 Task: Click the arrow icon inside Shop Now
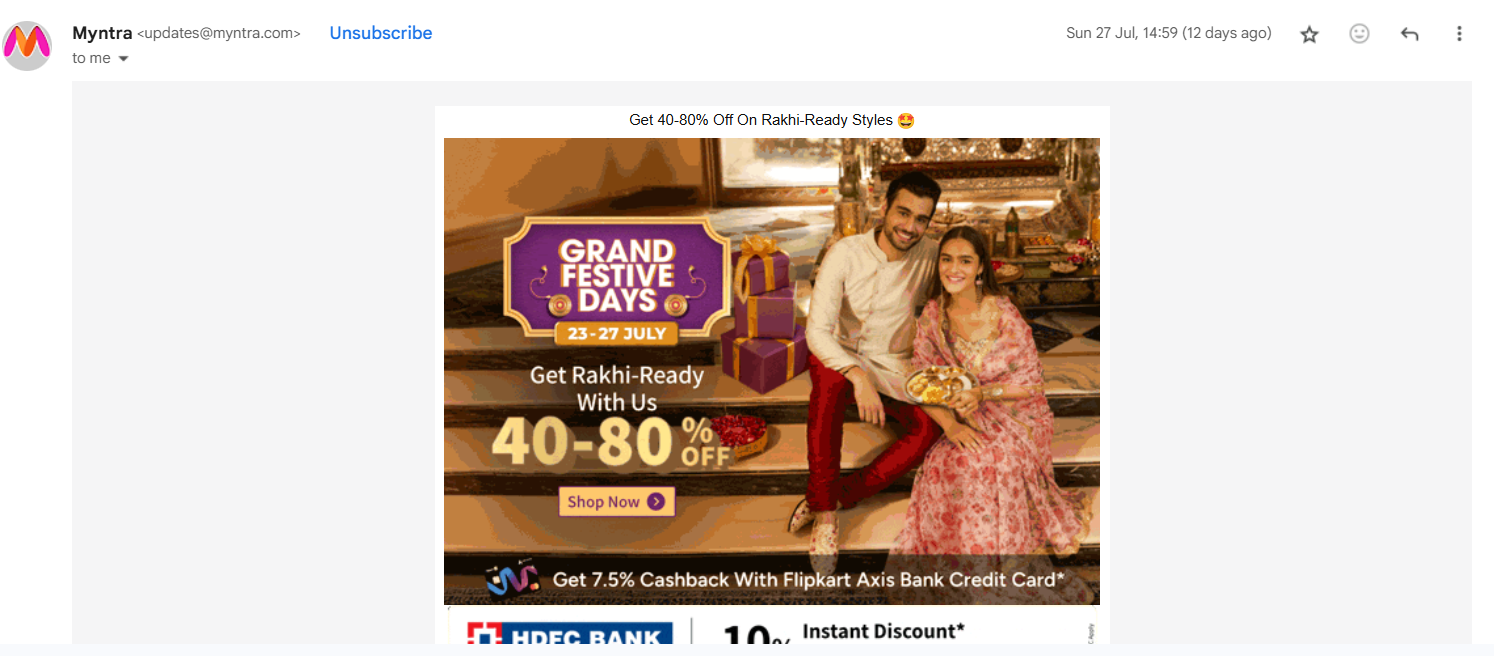(x=656, y=502)
